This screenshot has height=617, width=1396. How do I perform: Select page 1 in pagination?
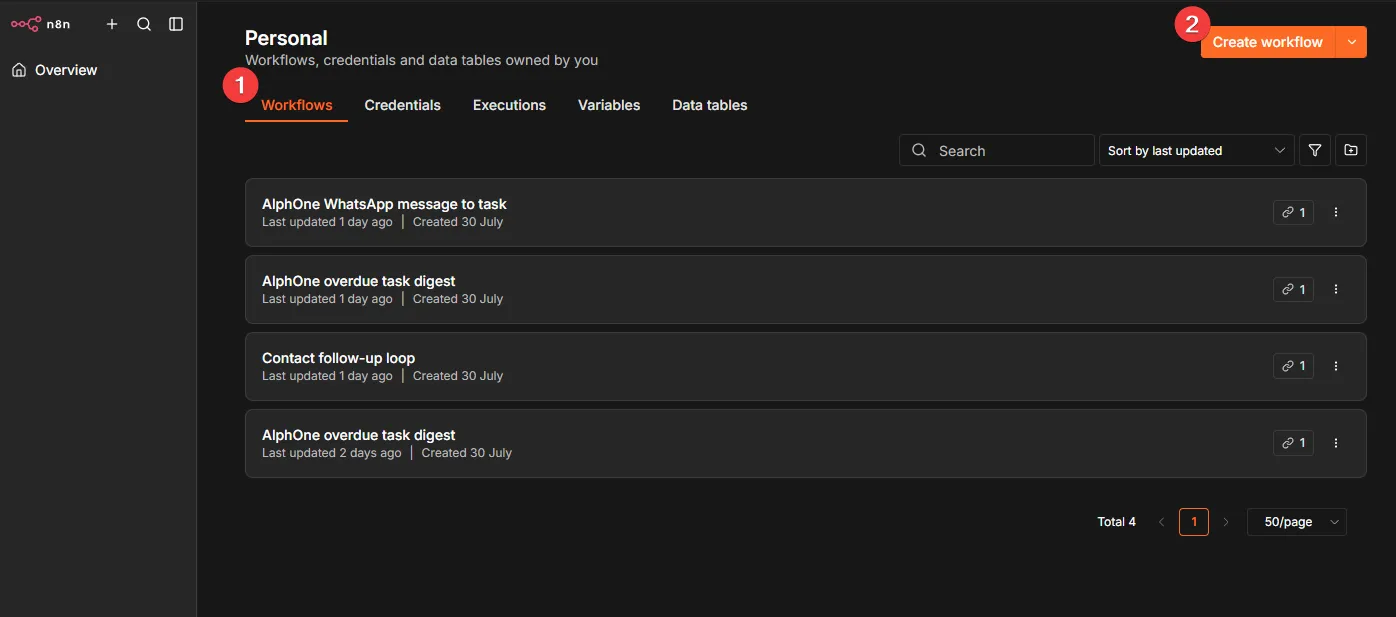[x=1194, y=522]
